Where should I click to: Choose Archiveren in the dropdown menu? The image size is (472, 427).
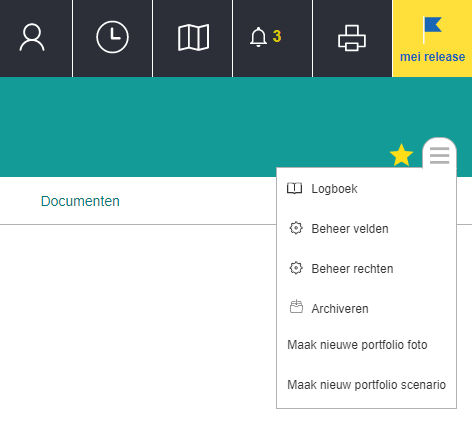point(340,309)
